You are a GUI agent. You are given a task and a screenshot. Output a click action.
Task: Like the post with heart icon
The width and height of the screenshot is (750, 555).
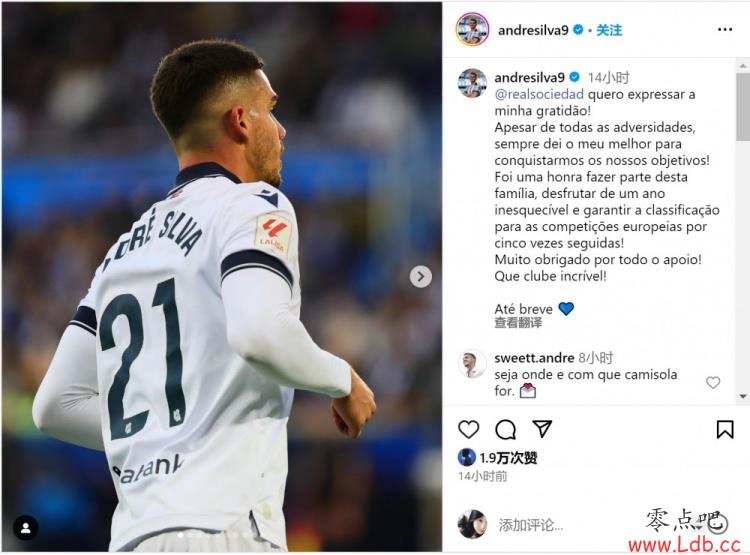pyautogui.click(x=468, y=429)
